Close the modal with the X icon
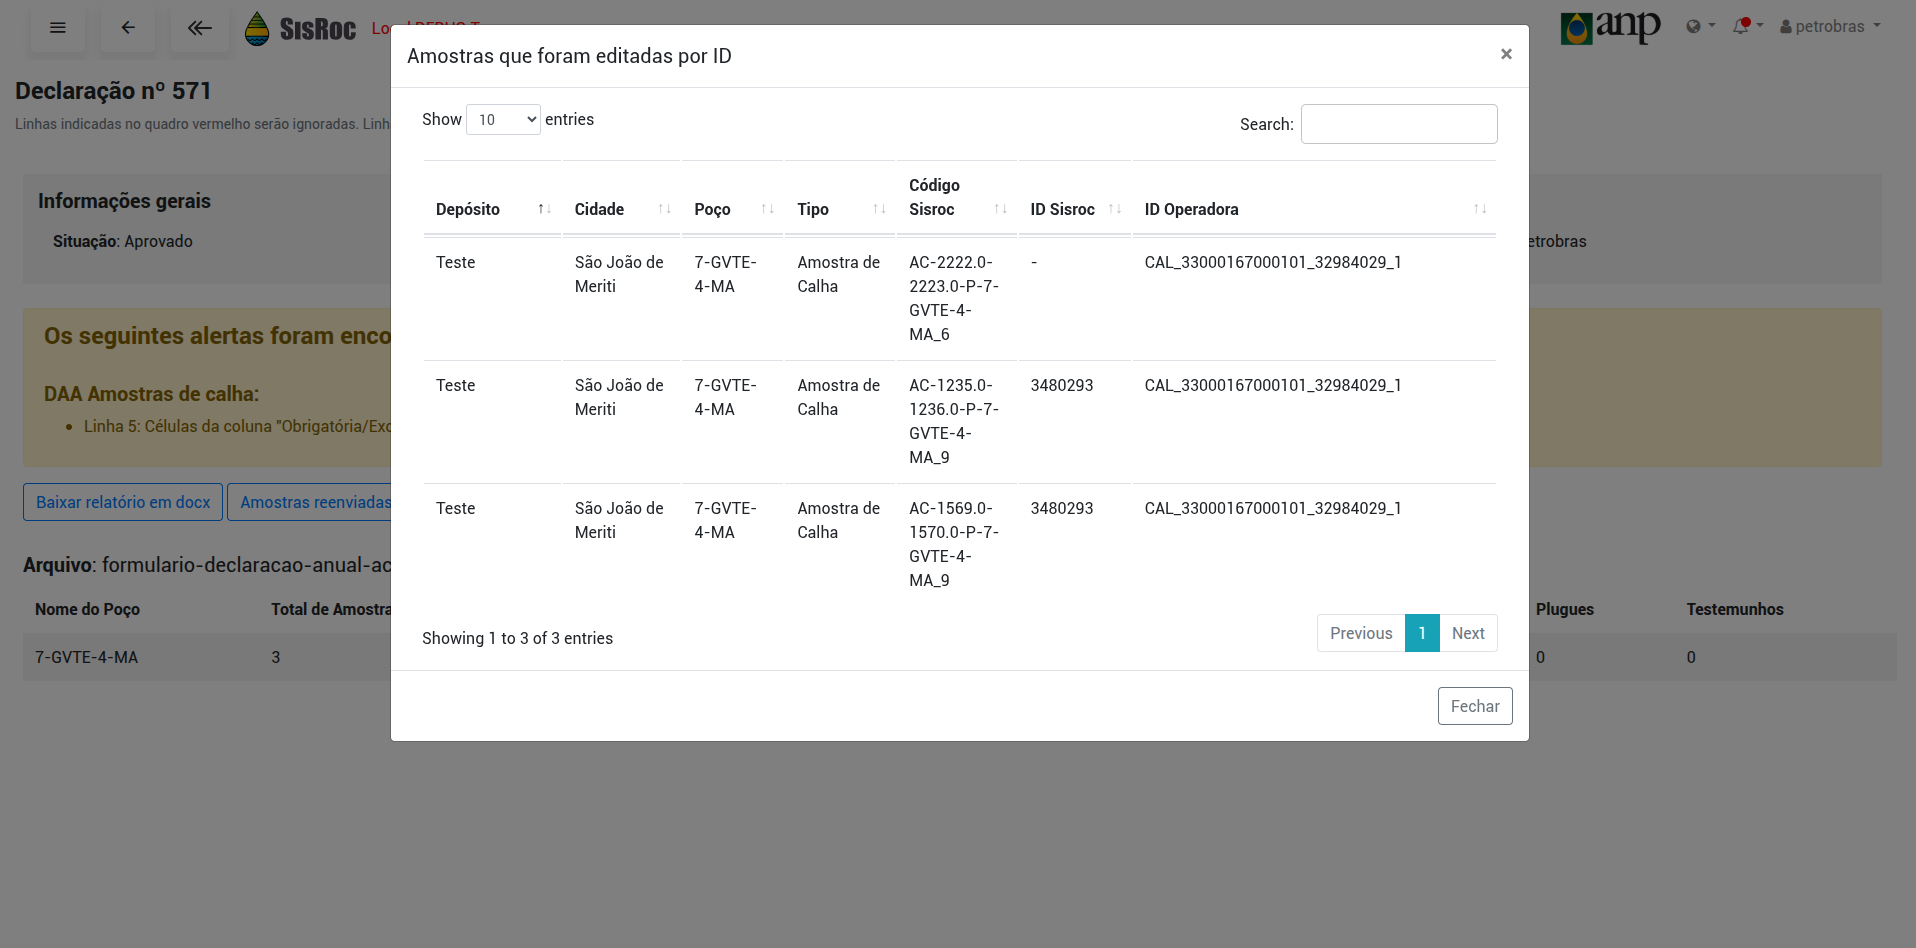 [1505, 54]
